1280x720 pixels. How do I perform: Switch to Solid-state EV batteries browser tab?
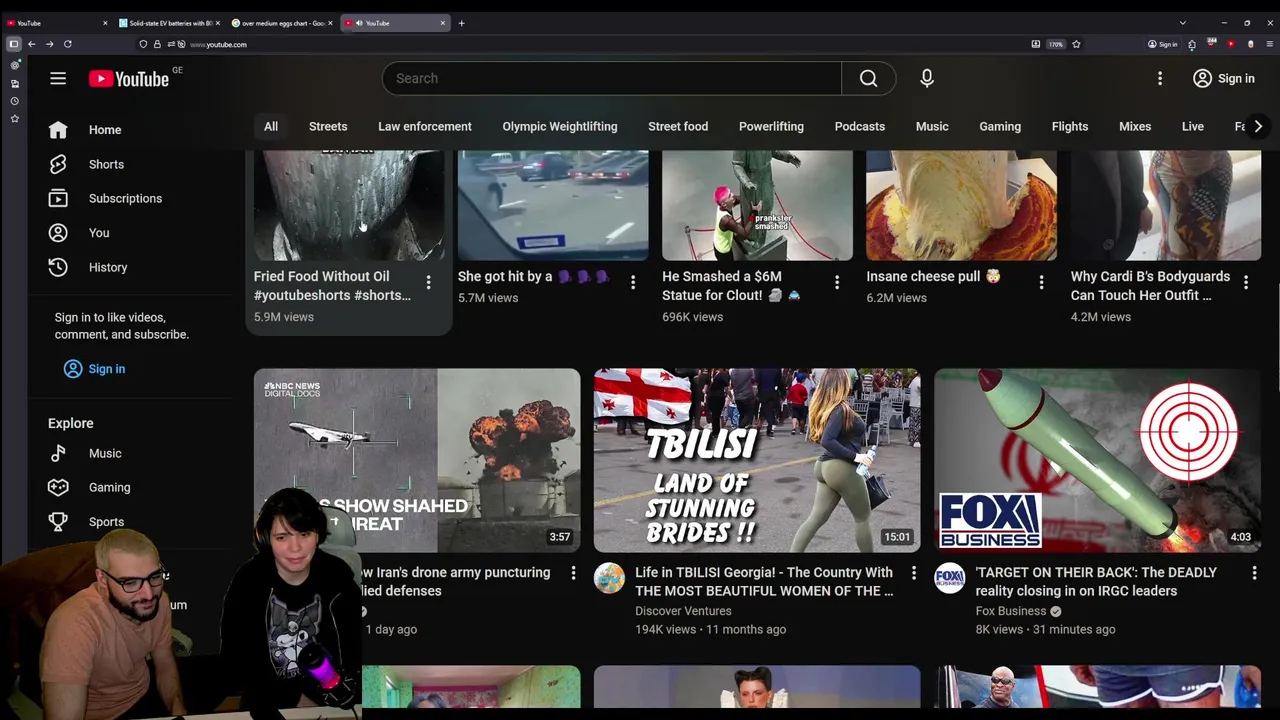pyautogui.click(x=170, y=23)
